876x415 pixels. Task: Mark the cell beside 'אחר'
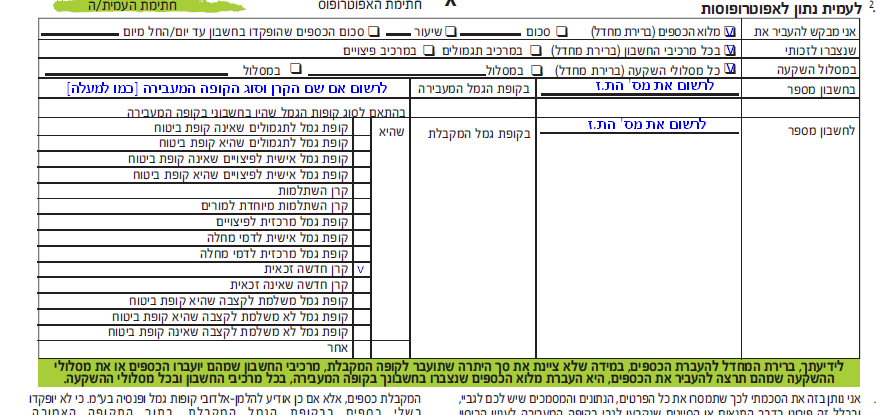click(361, 349)
